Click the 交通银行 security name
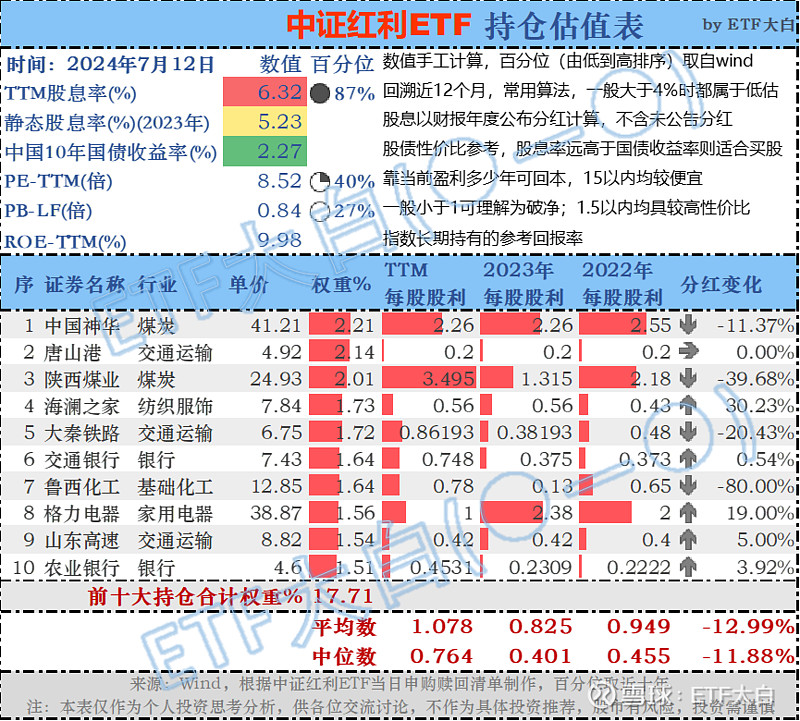 click(82, 460)
